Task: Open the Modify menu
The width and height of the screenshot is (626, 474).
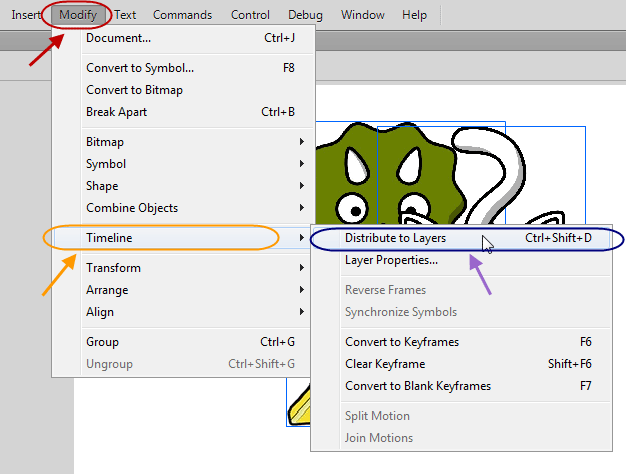Action: [78, 15]
